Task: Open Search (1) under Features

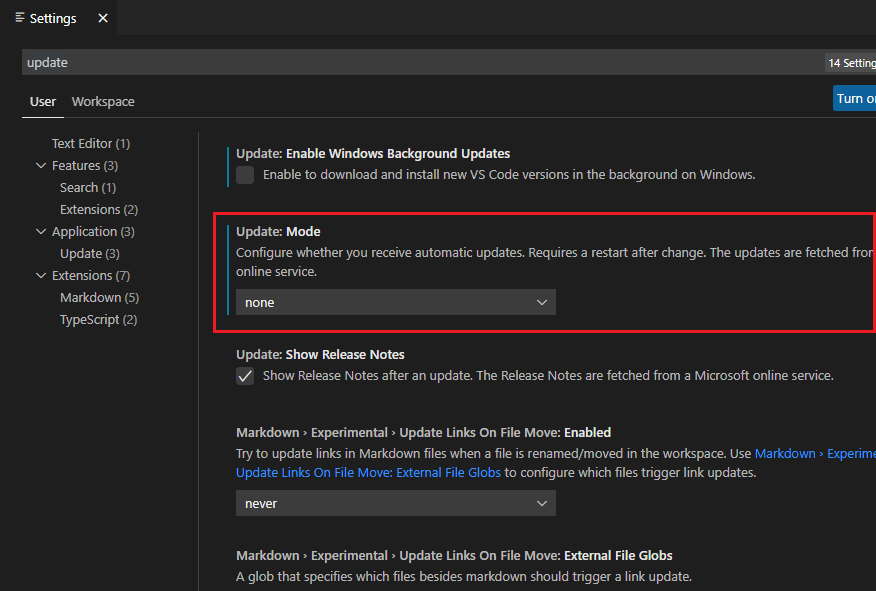Action: [88, 188]
